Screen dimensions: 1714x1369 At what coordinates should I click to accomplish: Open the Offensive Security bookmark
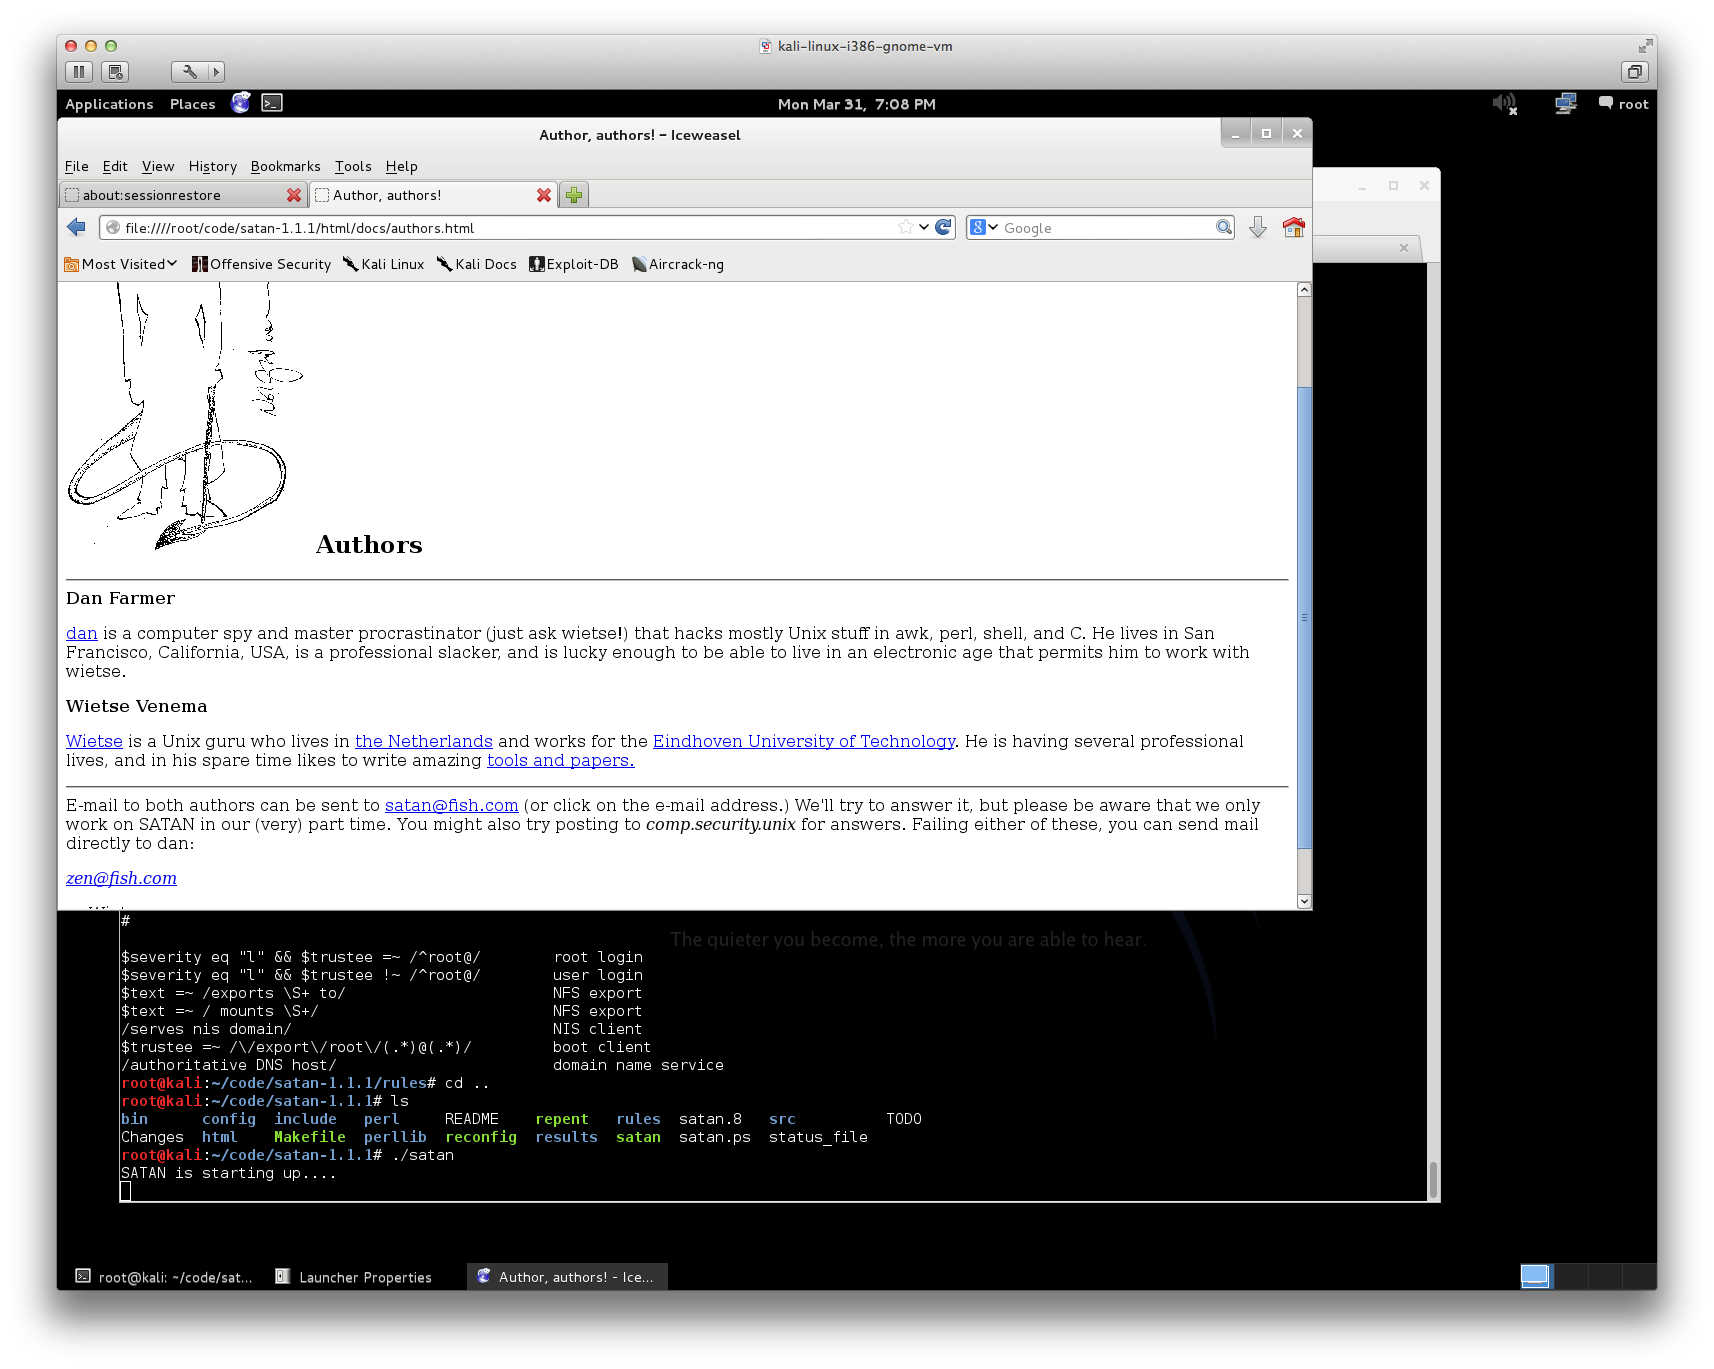pos(261,264)
